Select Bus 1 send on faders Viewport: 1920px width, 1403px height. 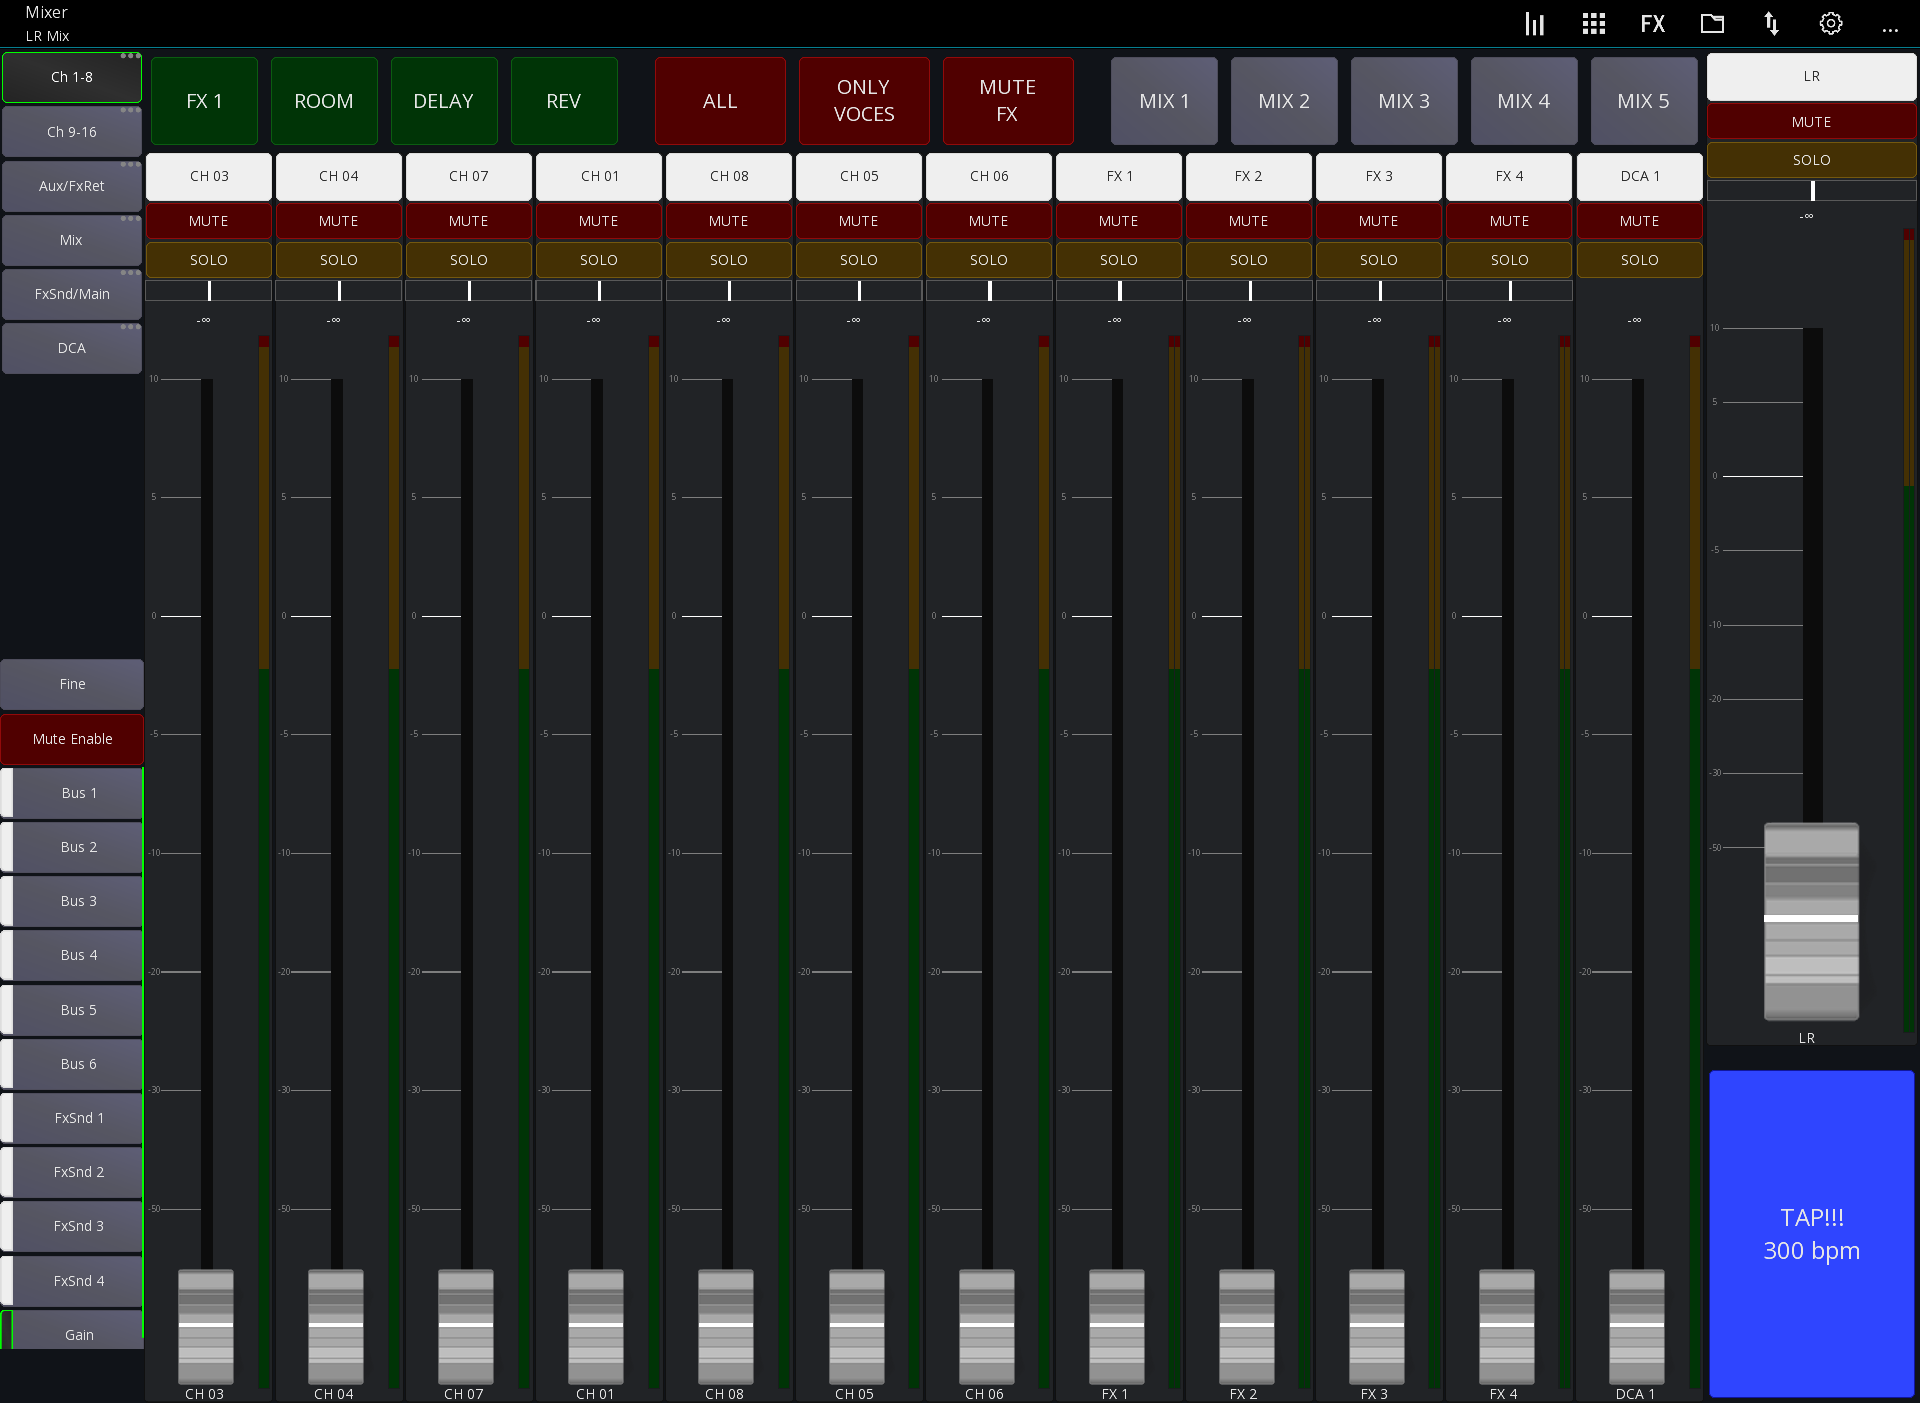[72, 793]
